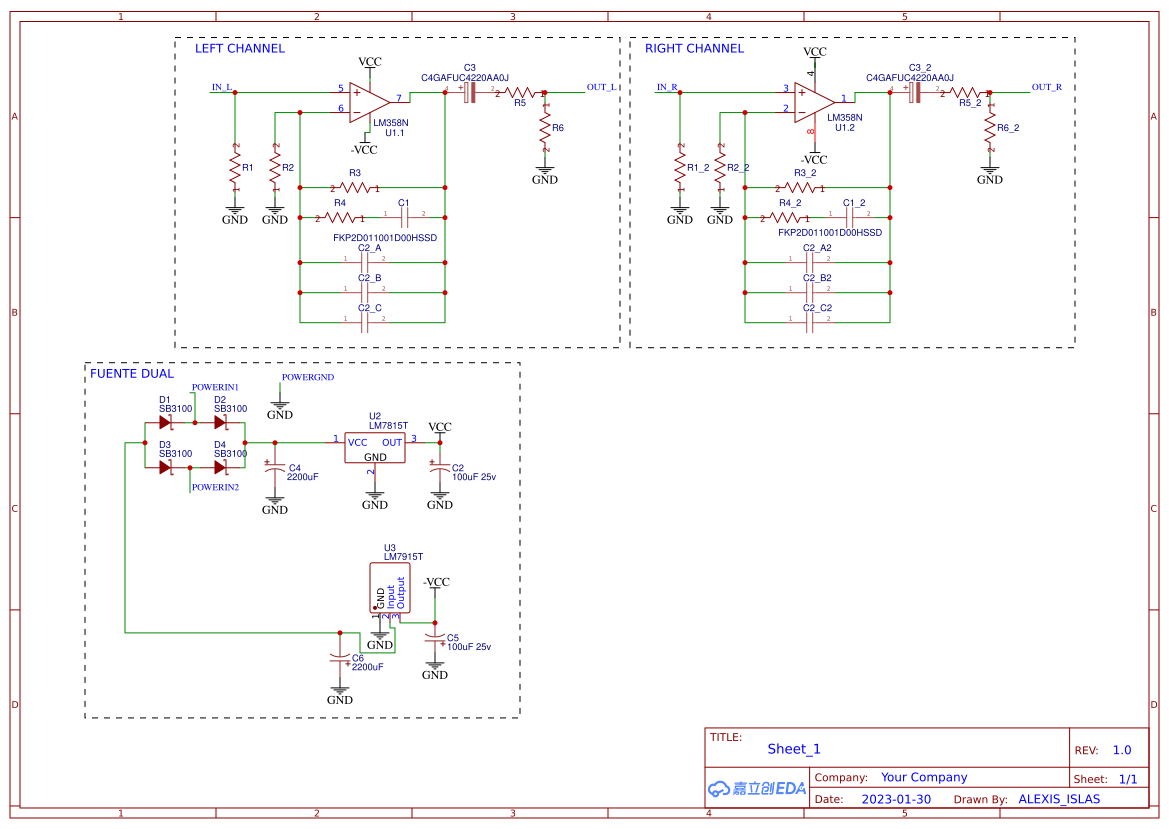
Task: Select electrolytic capacitor C6
Action: coord(340,656)
